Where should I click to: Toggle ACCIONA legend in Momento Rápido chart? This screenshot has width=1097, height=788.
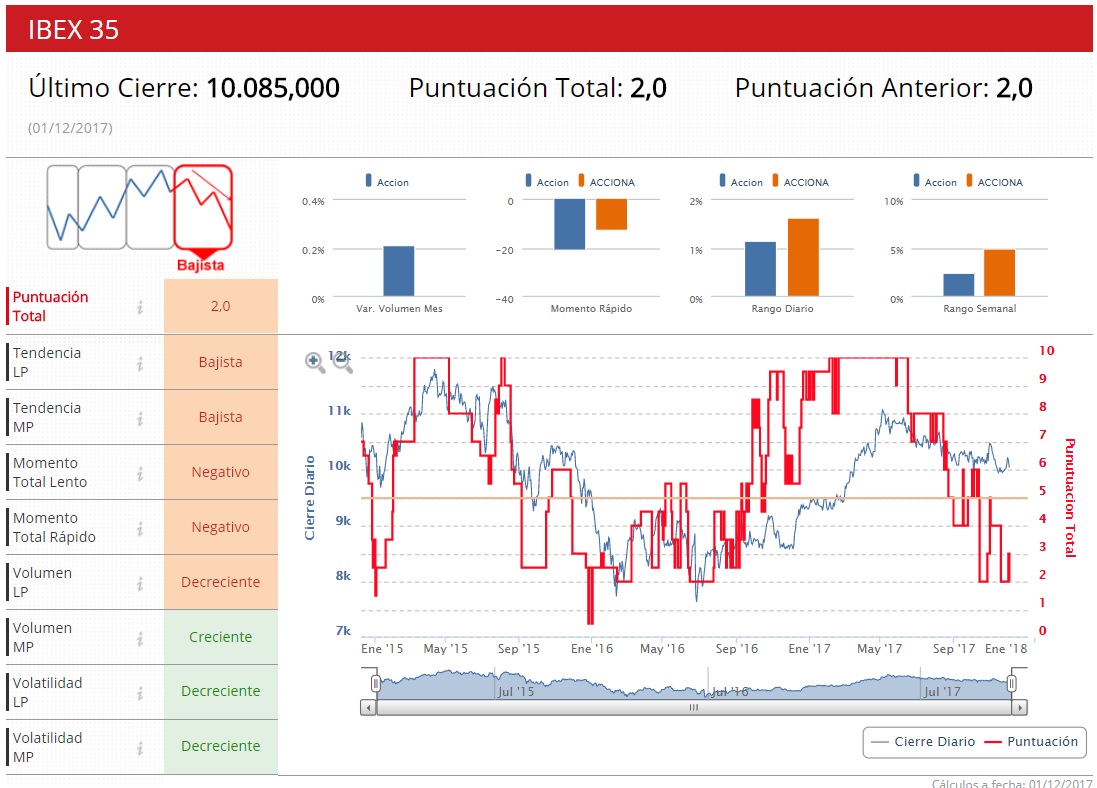[x=606, y=181]
